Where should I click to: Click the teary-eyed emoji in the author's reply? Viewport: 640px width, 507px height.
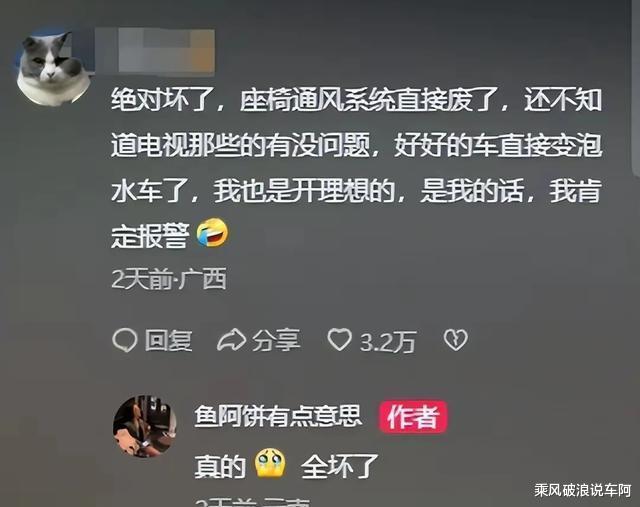tap(270, 463)
